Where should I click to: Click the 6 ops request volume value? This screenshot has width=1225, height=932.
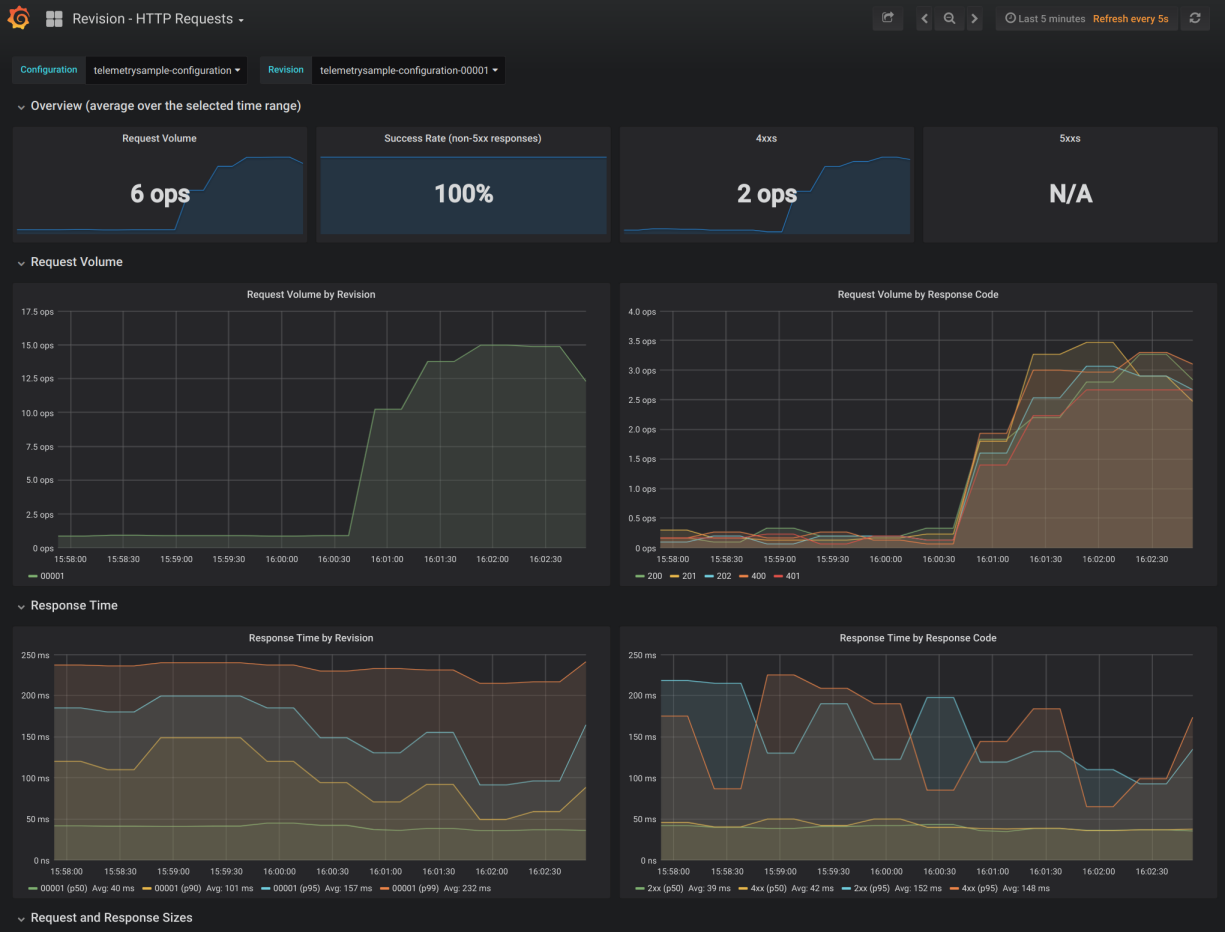pyautogui.click(x=160, y=194)
